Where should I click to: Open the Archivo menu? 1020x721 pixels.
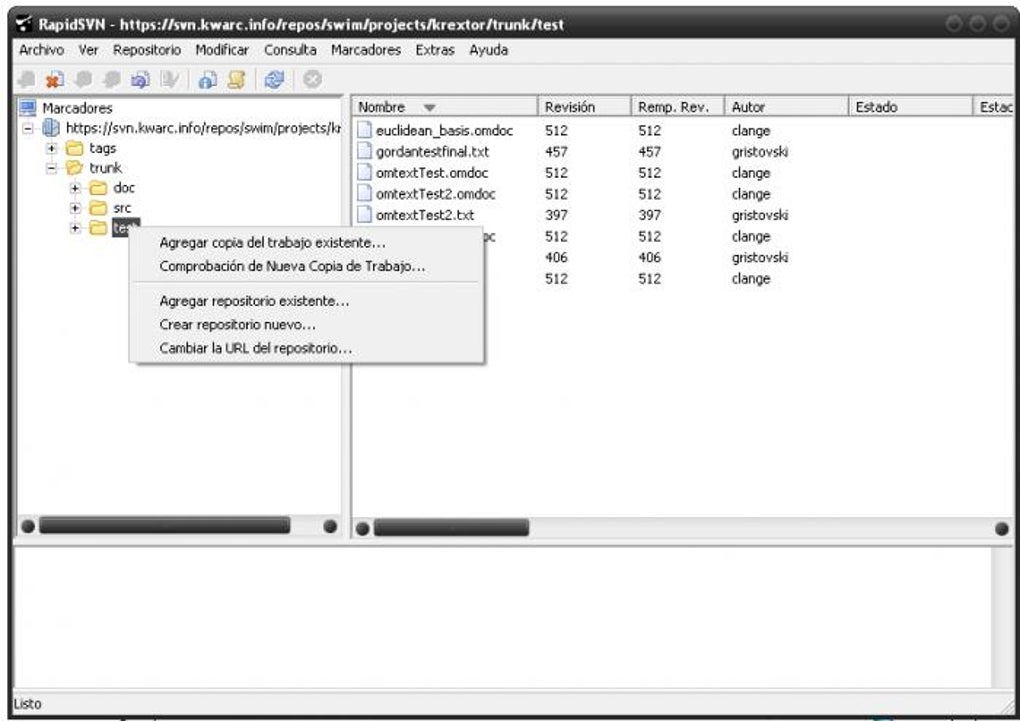coord(42,50)
